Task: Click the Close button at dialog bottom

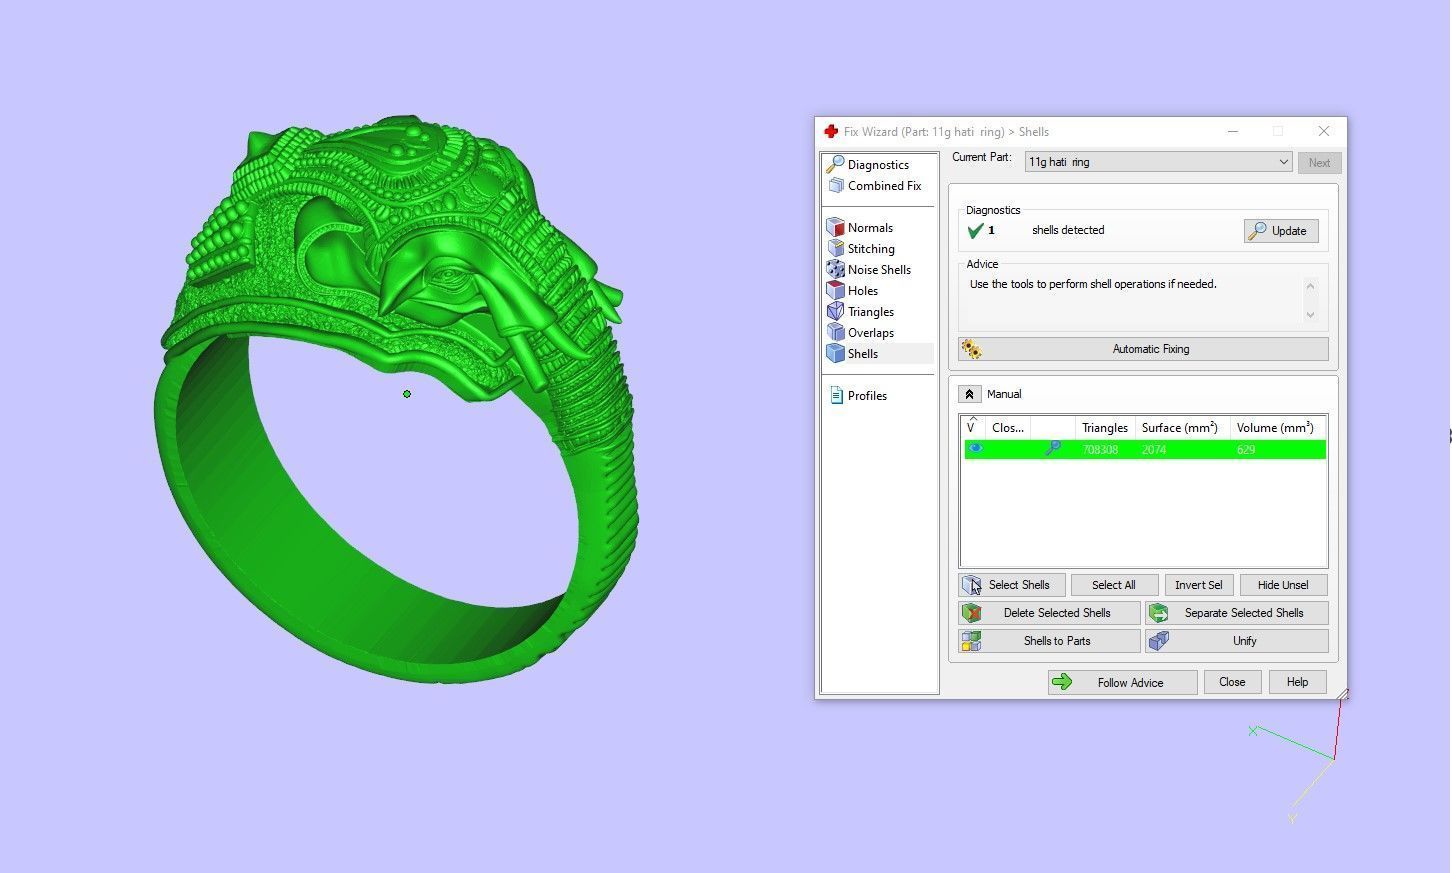Action: tap(1232, 682)
